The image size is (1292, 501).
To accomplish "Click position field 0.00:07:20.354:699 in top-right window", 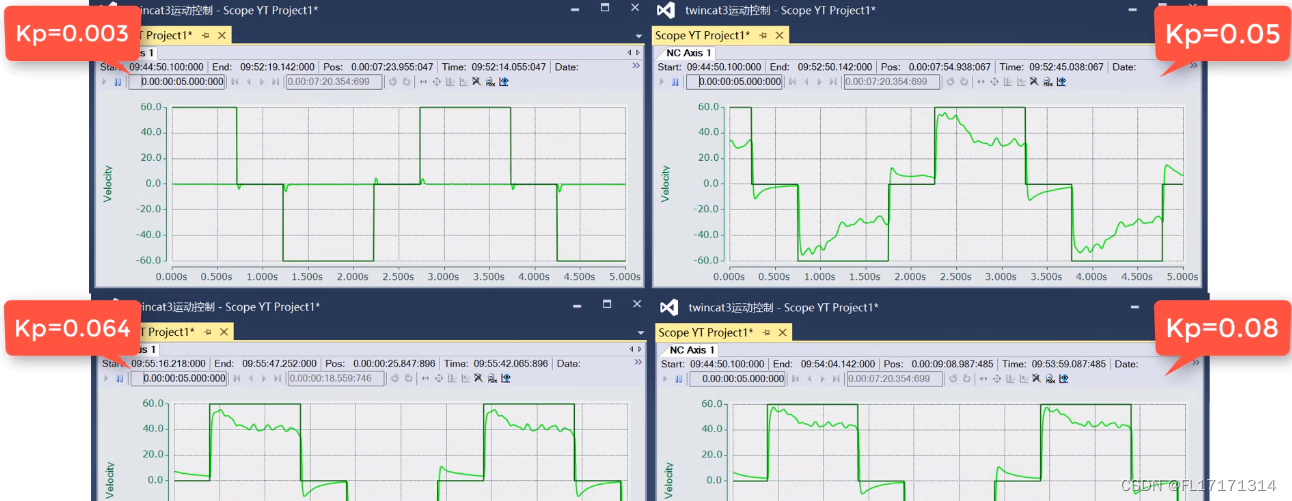I will pyautogui.click(x=892, y=81).
